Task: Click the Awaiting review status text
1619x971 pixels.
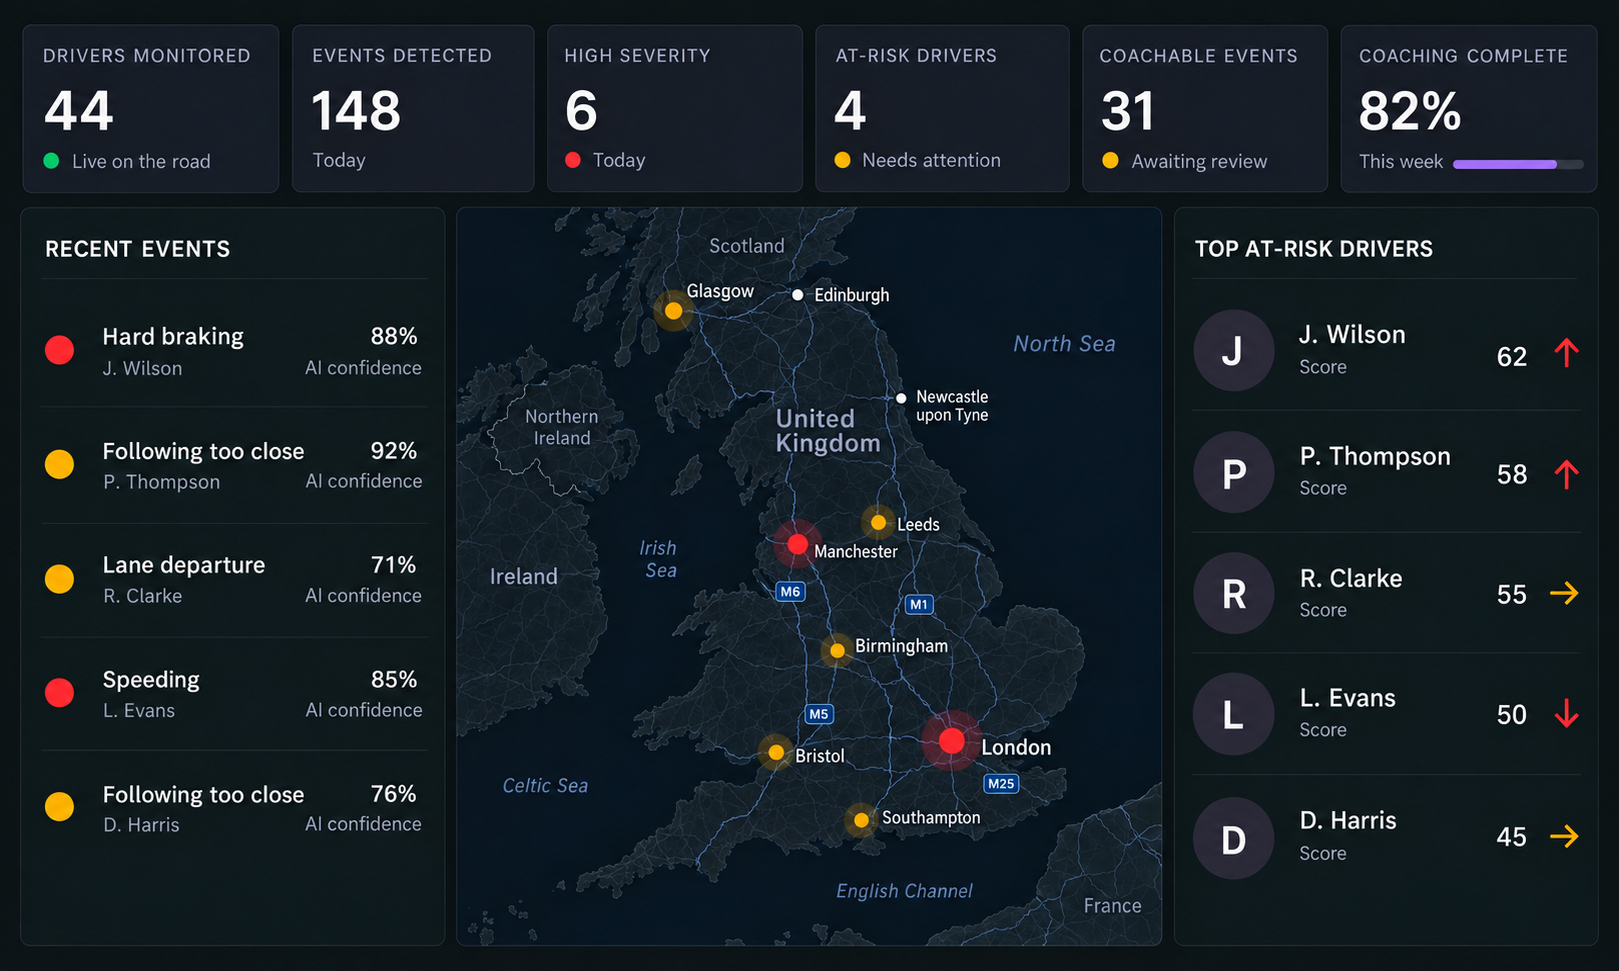Action: pos(1199,161)
